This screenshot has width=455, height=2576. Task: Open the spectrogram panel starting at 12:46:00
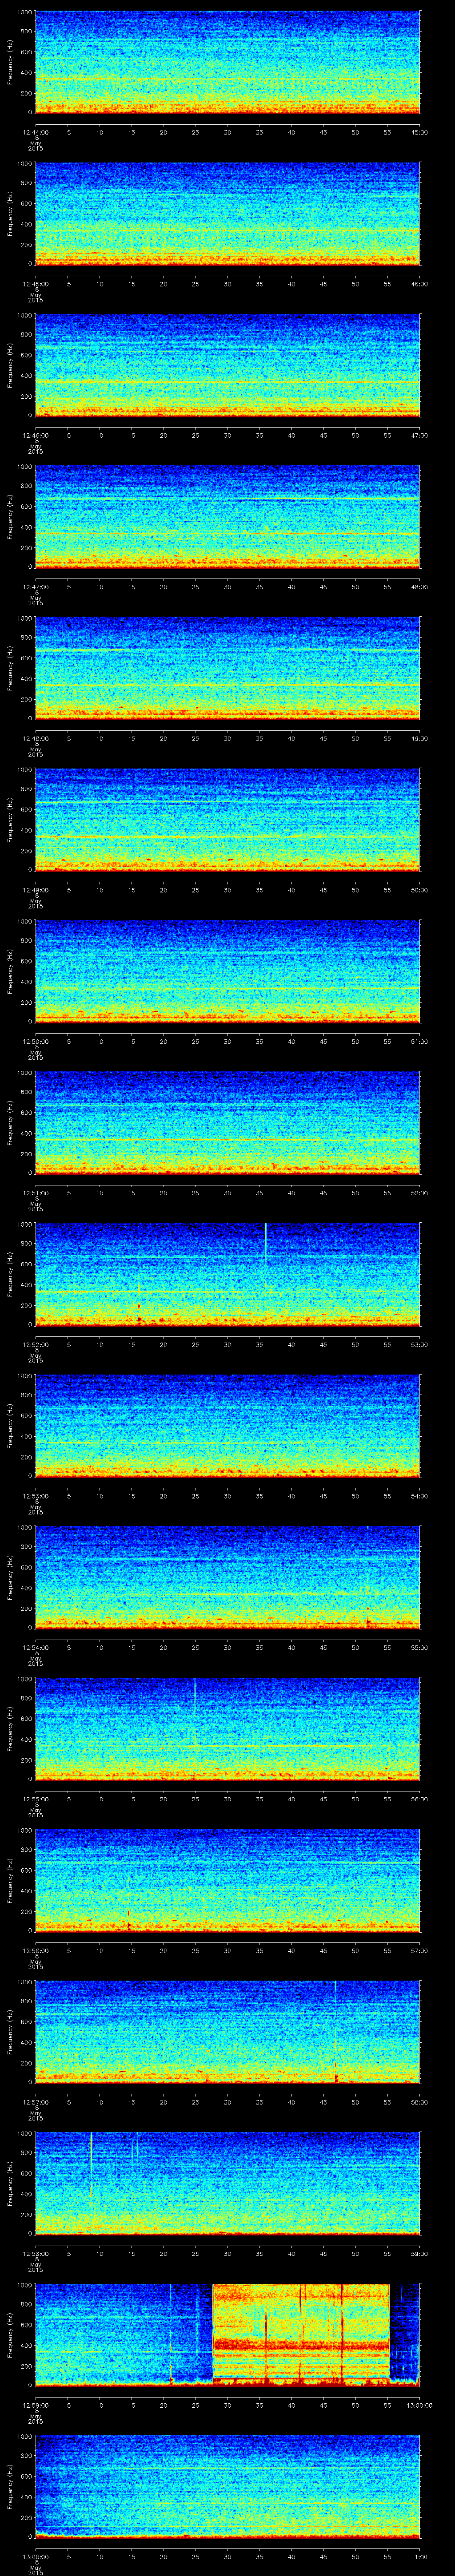[x=227, y=365]
